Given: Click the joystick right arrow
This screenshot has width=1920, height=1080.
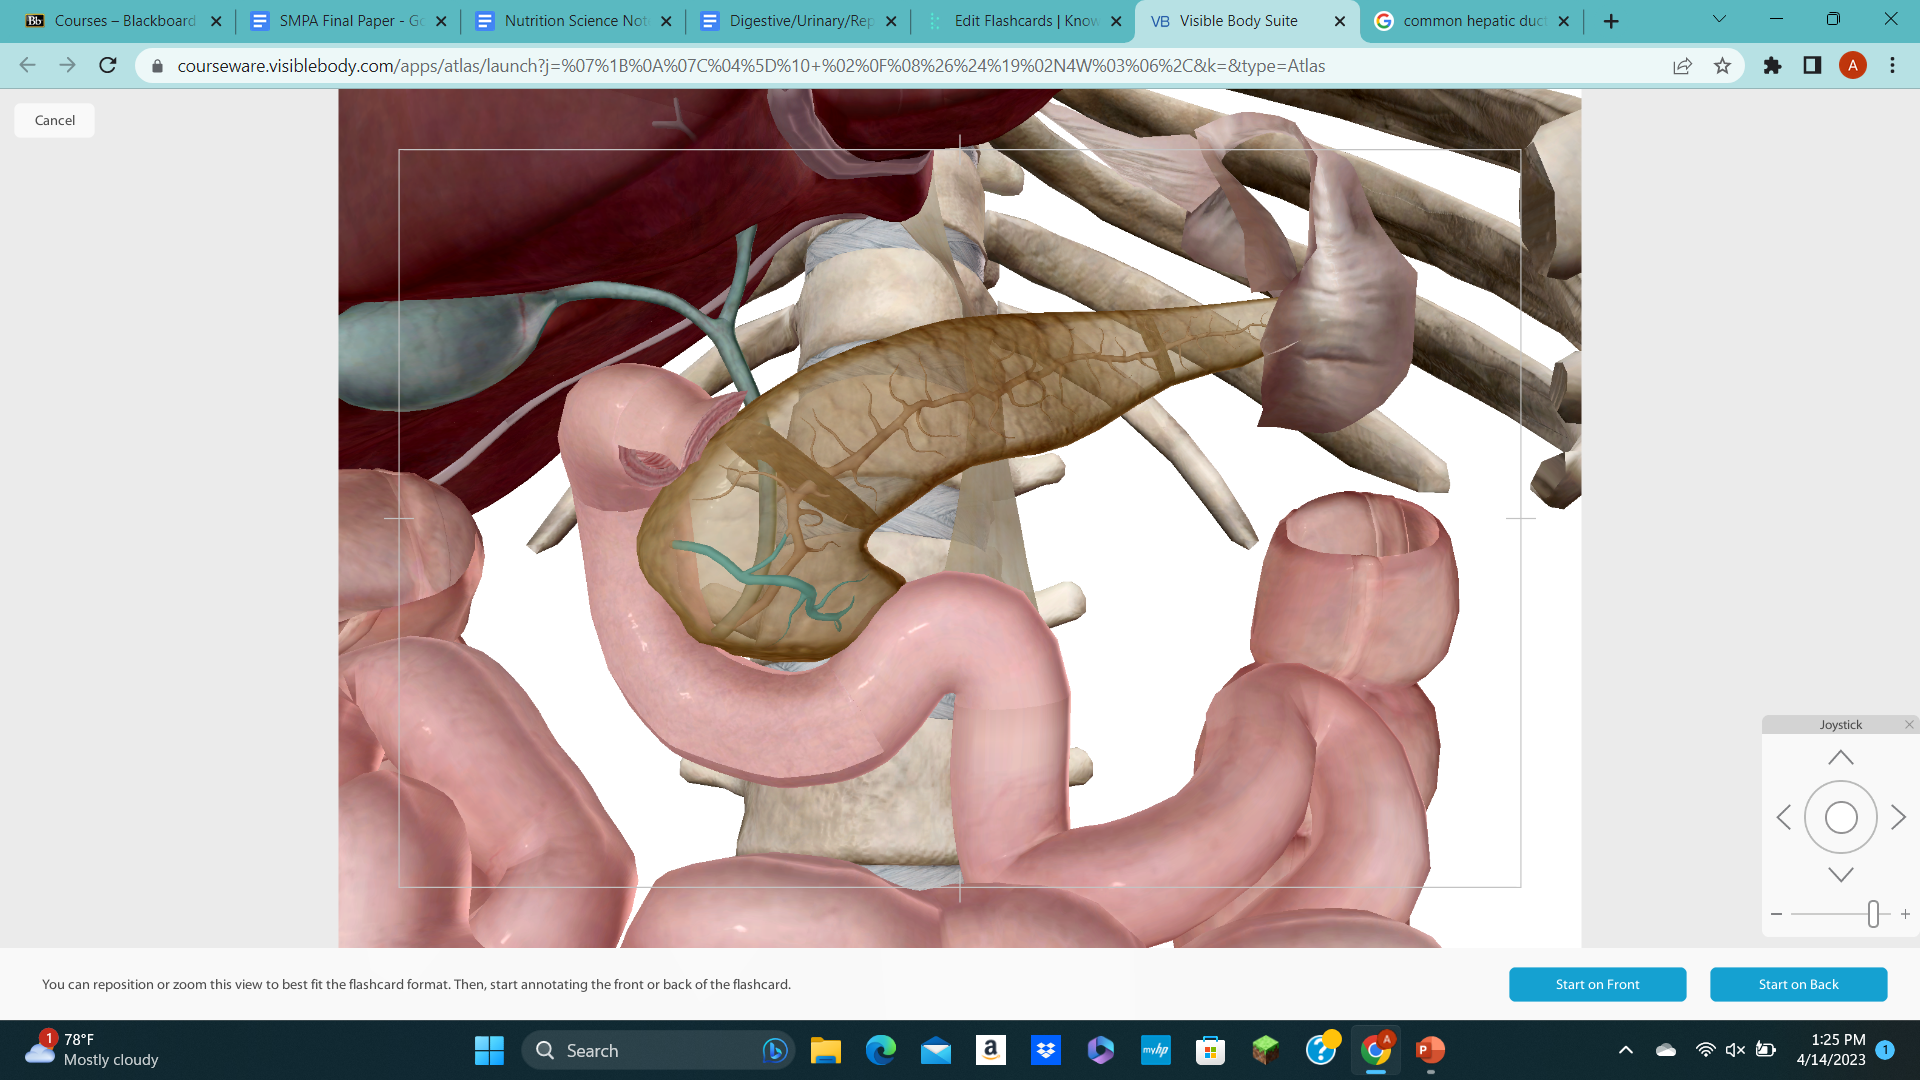Looking at the screenshot, I should 1898,817.
